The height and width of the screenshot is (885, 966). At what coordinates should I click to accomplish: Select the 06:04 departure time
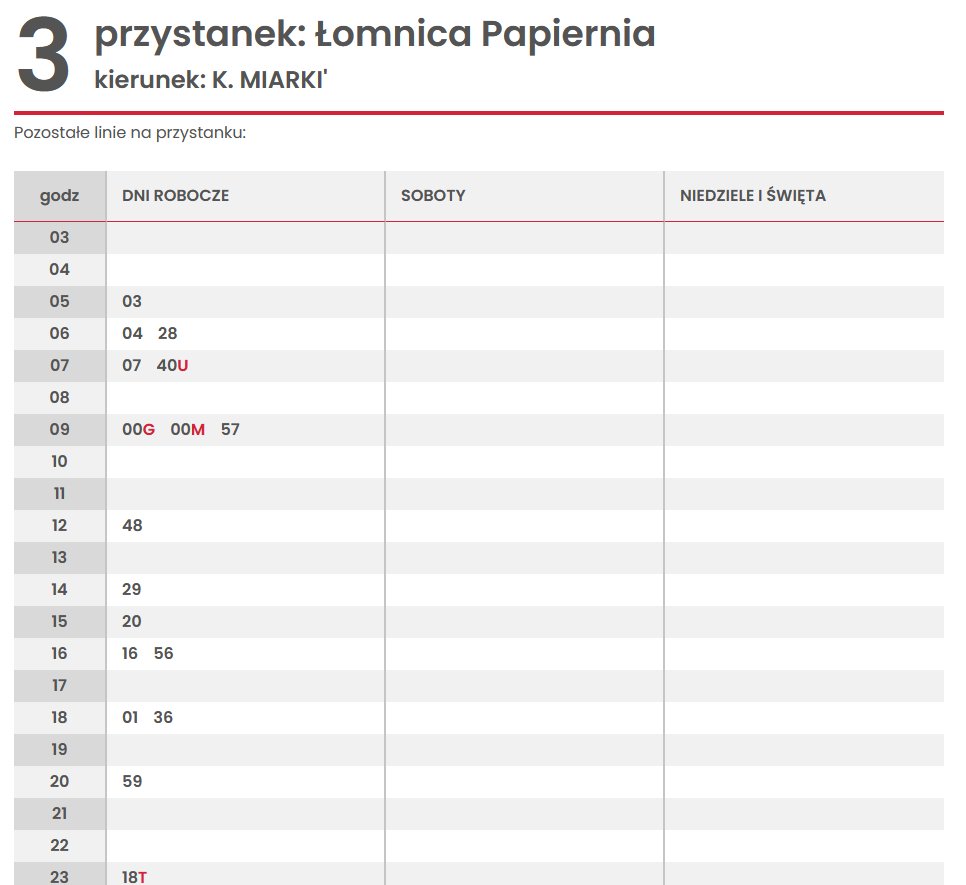pos(132,333)
